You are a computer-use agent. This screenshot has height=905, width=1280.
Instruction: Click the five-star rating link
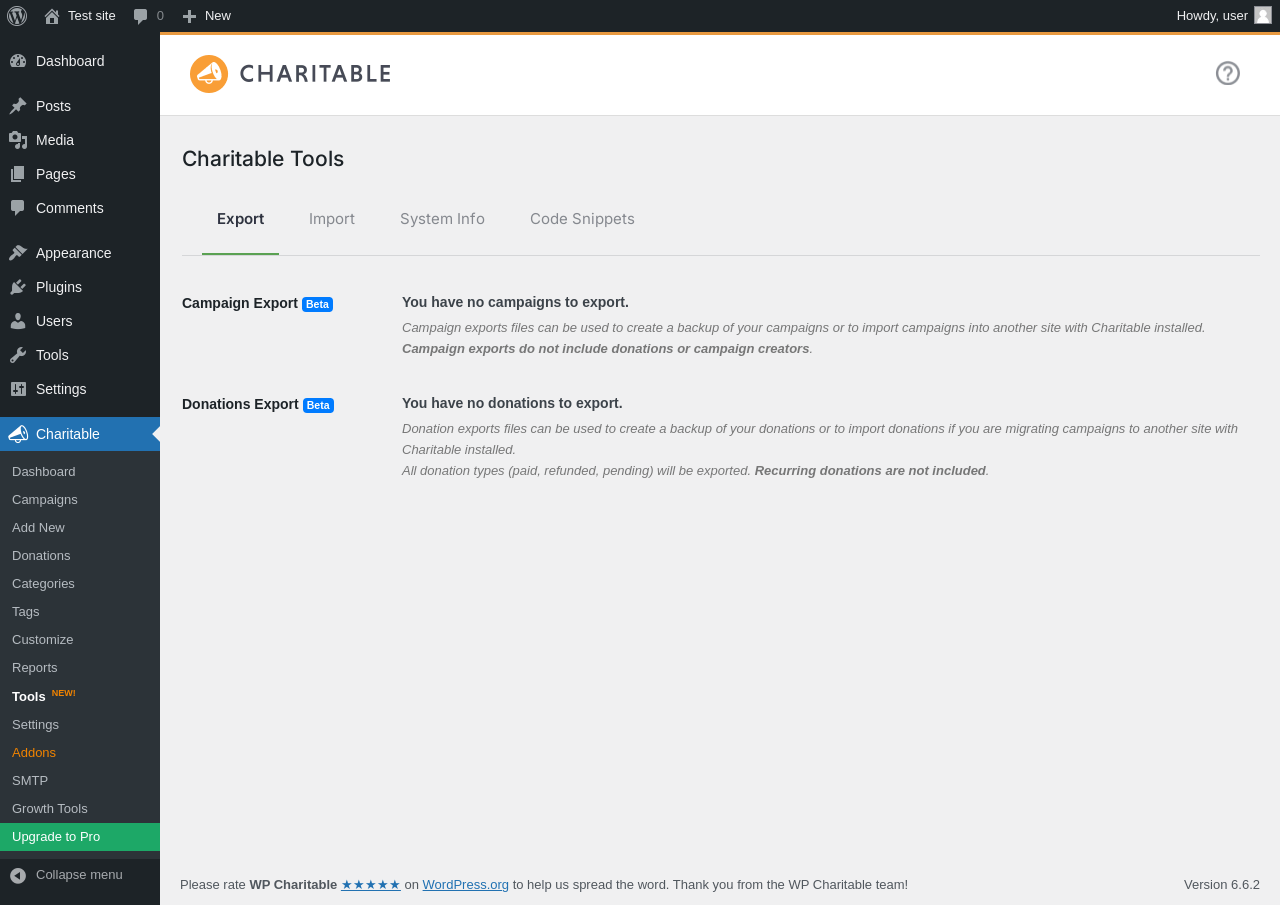[x=371, y=884]
